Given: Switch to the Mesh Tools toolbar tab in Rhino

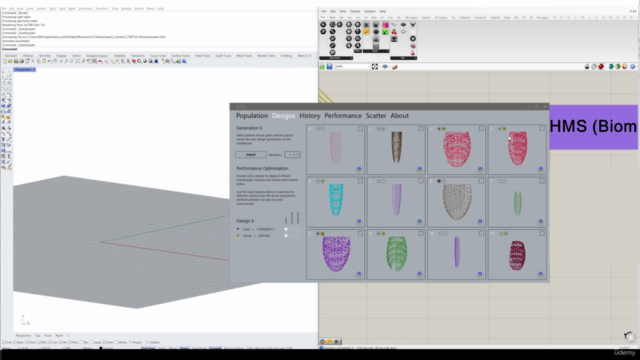Looking at the screenshot, I should 244,56.
